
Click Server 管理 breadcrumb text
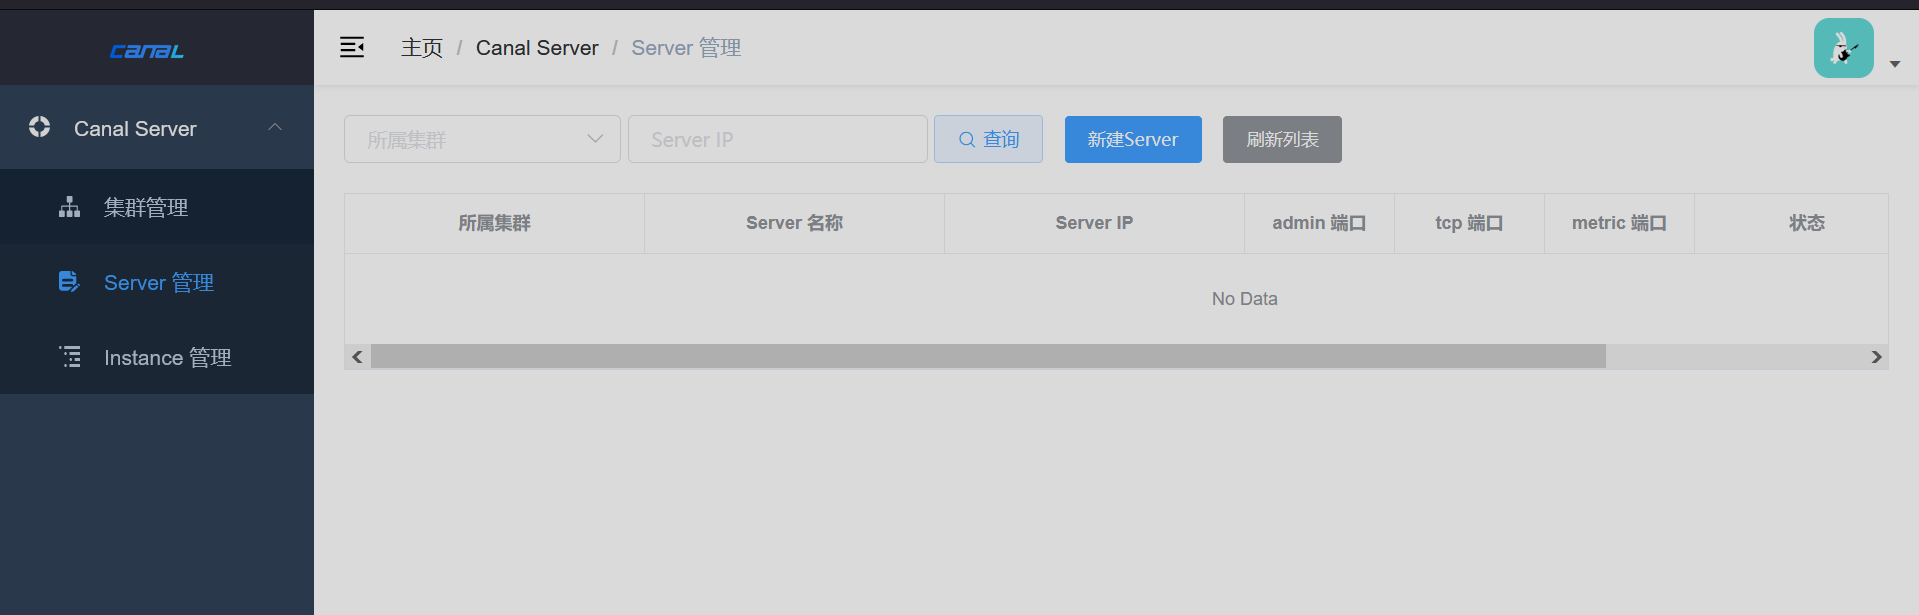click(686, 48)
